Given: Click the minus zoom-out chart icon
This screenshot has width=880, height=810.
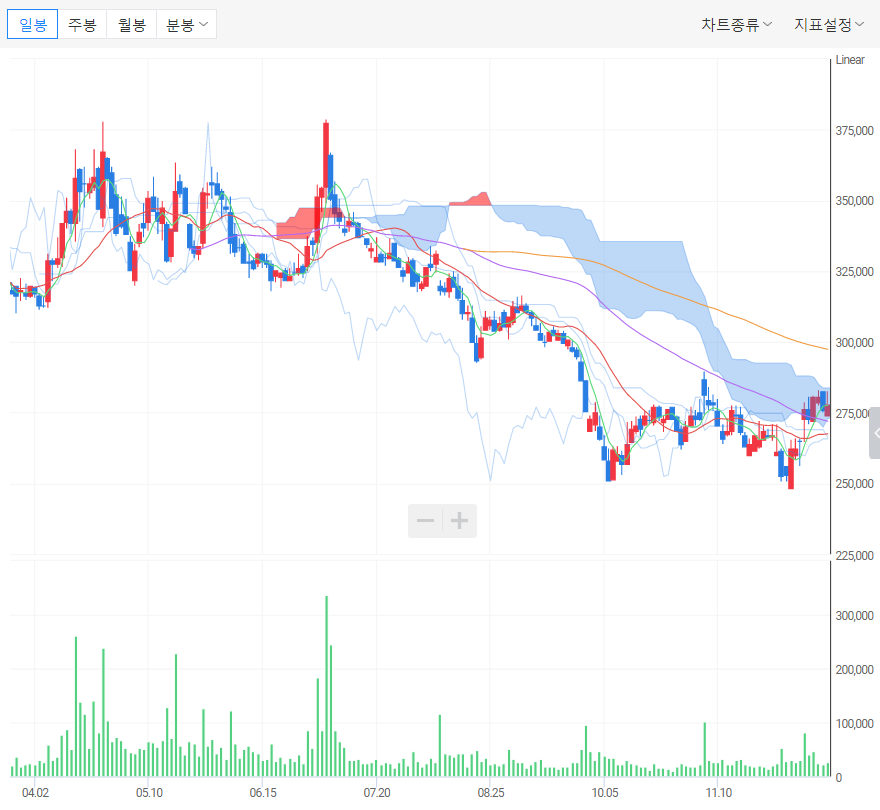Looking at the screenshot, I should pos(425,520).
